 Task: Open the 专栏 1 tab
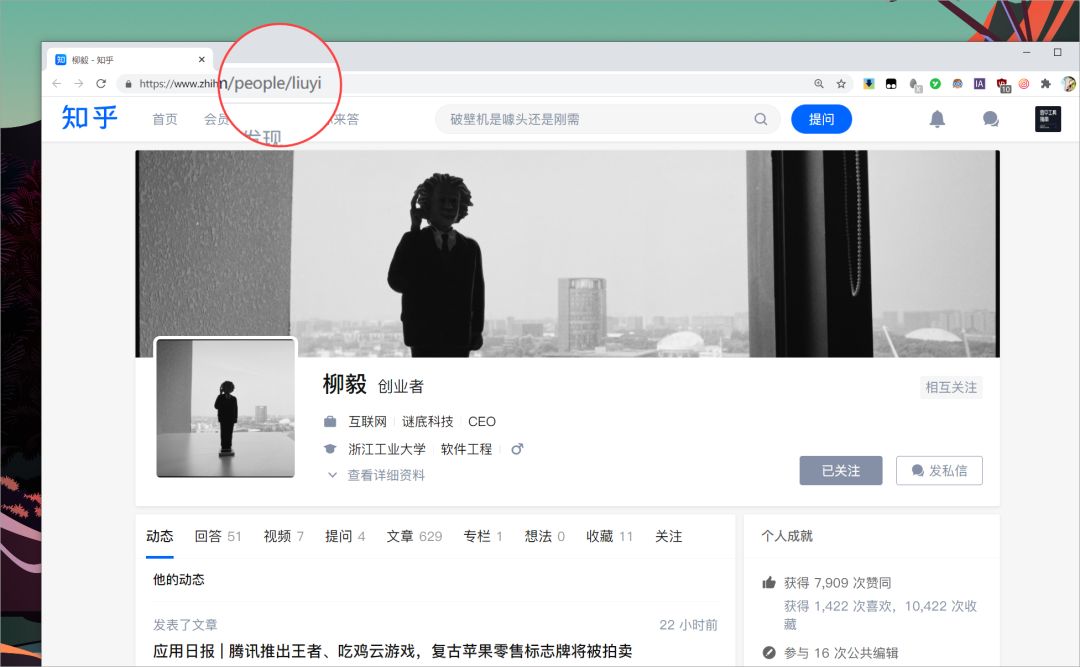tap(483, 536)
